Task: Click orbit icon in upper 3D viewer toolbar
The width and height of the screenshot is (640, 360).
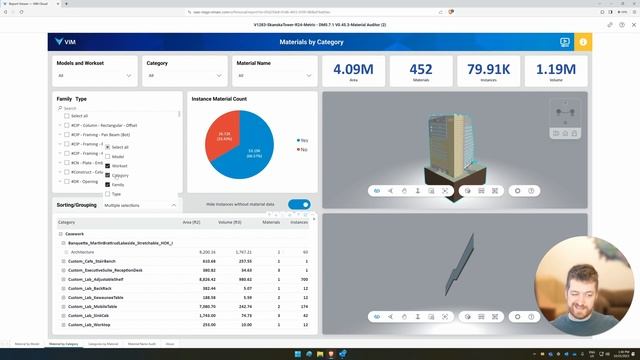Action: 377,191
